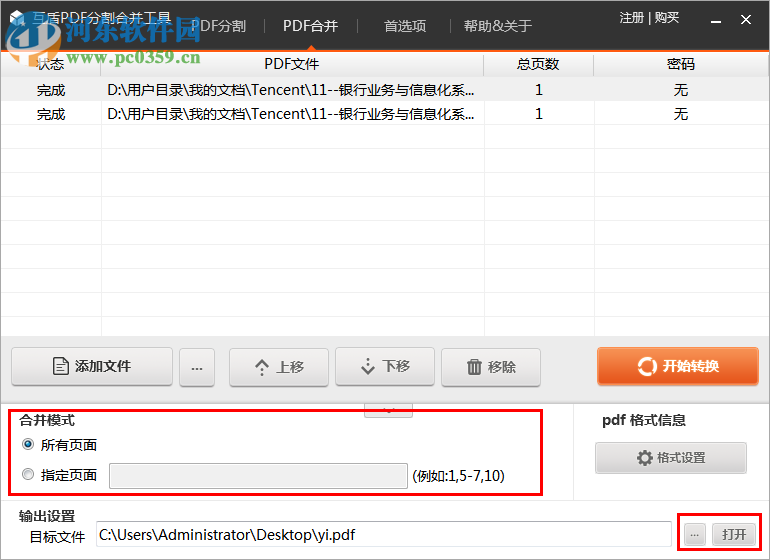Viewport: 770px width, 560px height.
Task: Close the PDF tool window
Action: [746, 20]
